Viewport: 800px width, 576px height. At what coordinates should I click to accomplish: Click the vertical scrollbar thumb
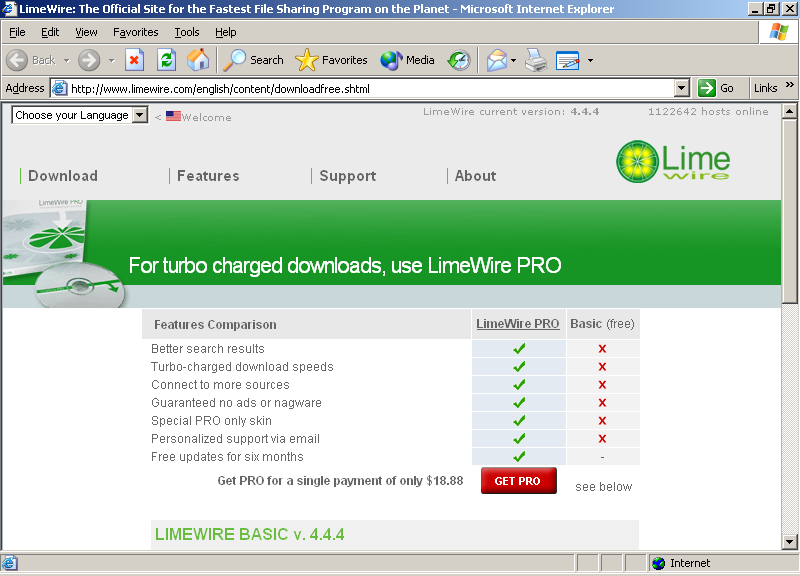pos(789,211)
